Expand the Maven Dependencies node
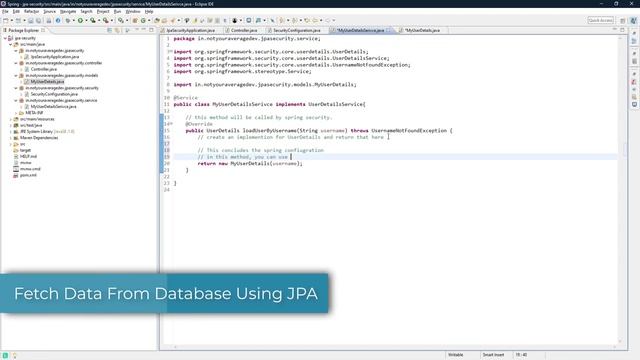The height and width of the screenshot is (360, 640). click(11, 138)
